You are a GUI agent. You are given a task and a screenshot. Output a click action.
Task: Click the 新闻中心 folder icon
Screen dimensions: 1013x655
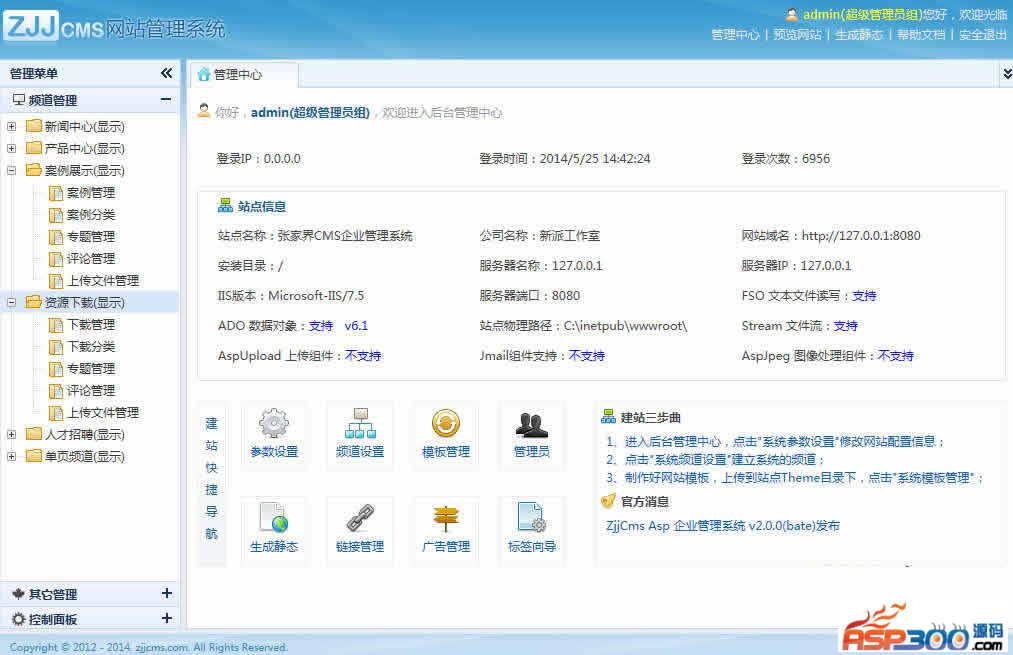coord(34,126)
